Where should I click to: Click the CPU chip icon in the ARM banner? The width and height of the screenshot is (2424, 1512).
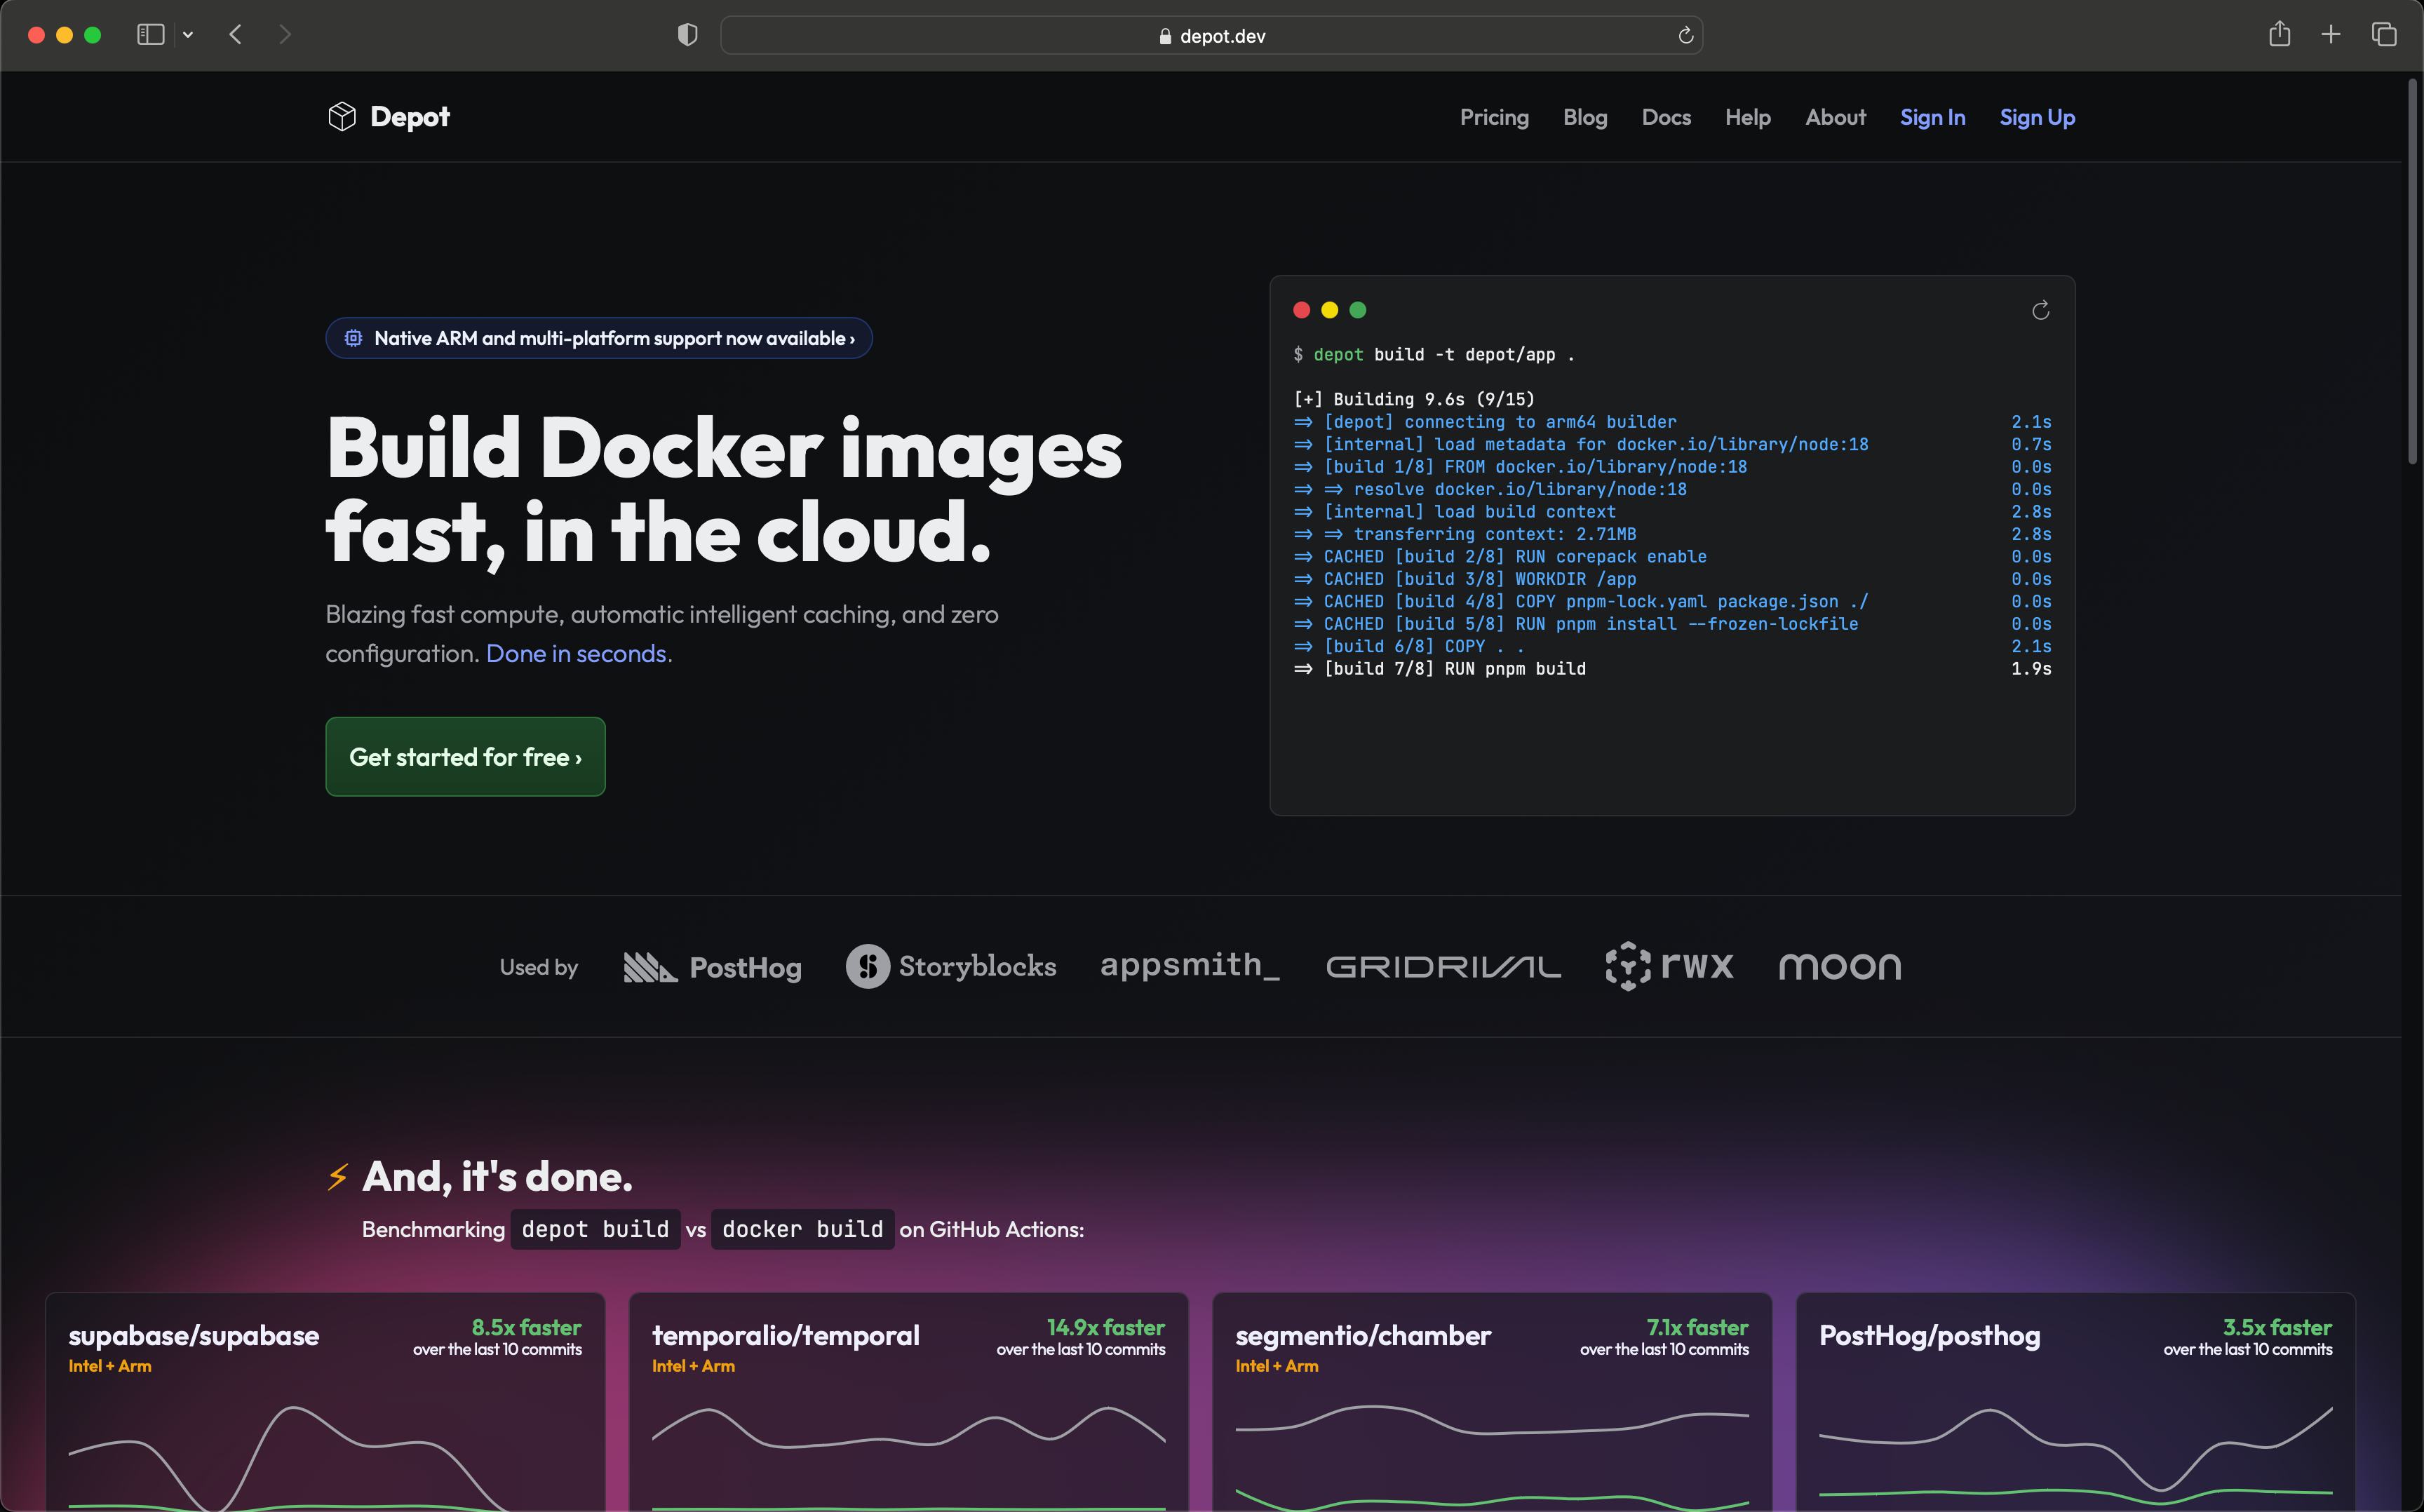354,338
